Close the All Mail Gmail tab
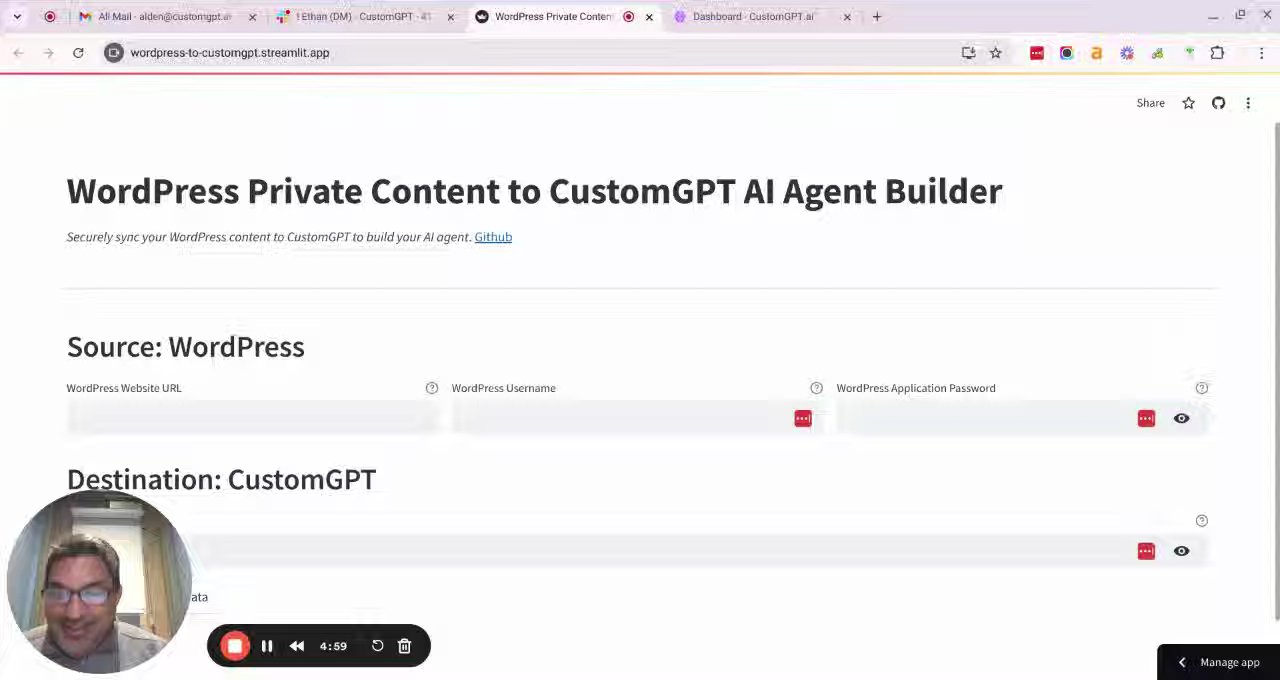The height and width of the screenshot is (680, 1280). [252, 16]
